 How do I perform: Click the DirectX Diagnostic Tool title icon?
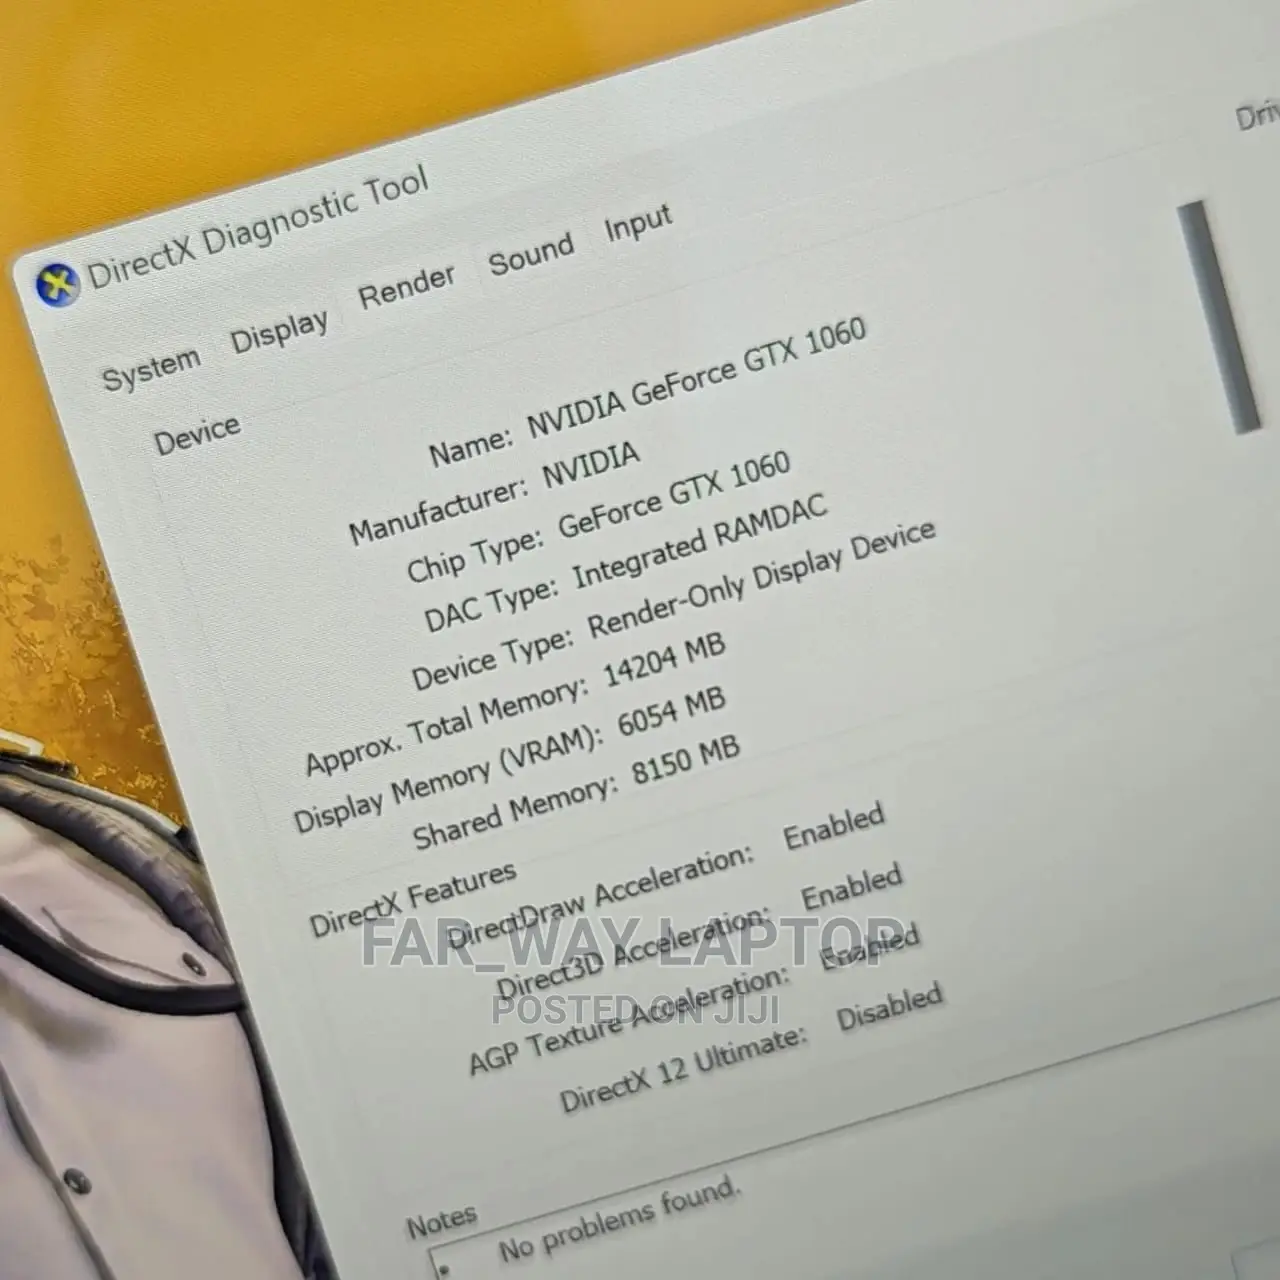tap(57, 285)
